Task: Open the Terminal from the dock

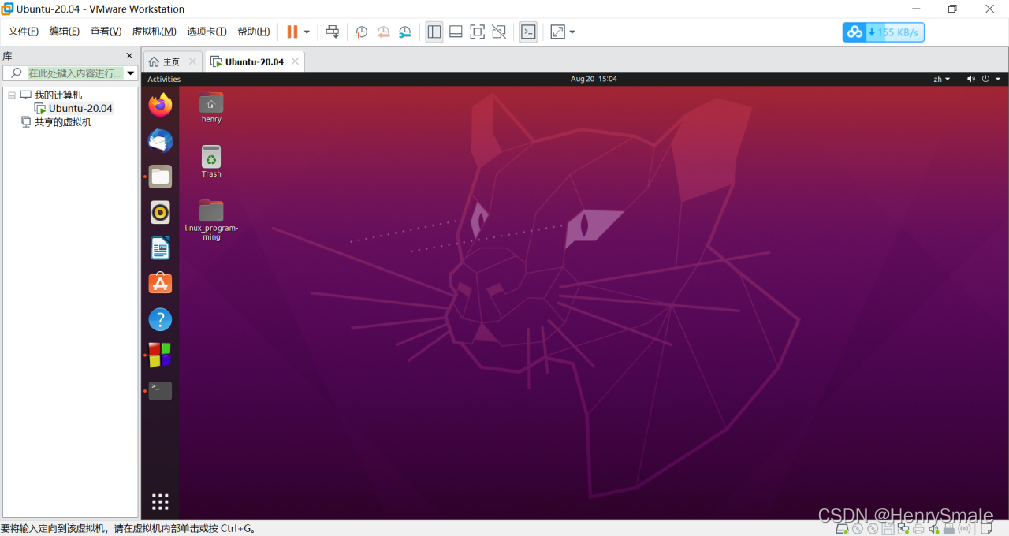Action: 160,391
